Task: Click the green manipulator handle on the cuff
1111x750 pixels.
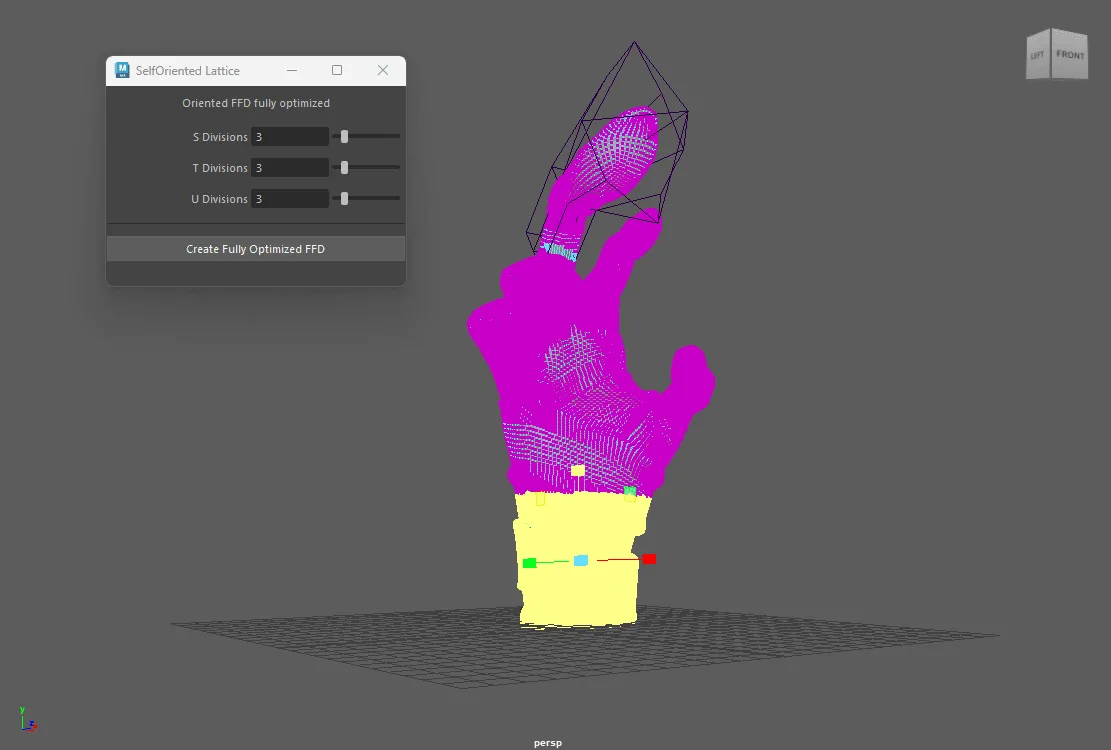Action: coord(528,562)
